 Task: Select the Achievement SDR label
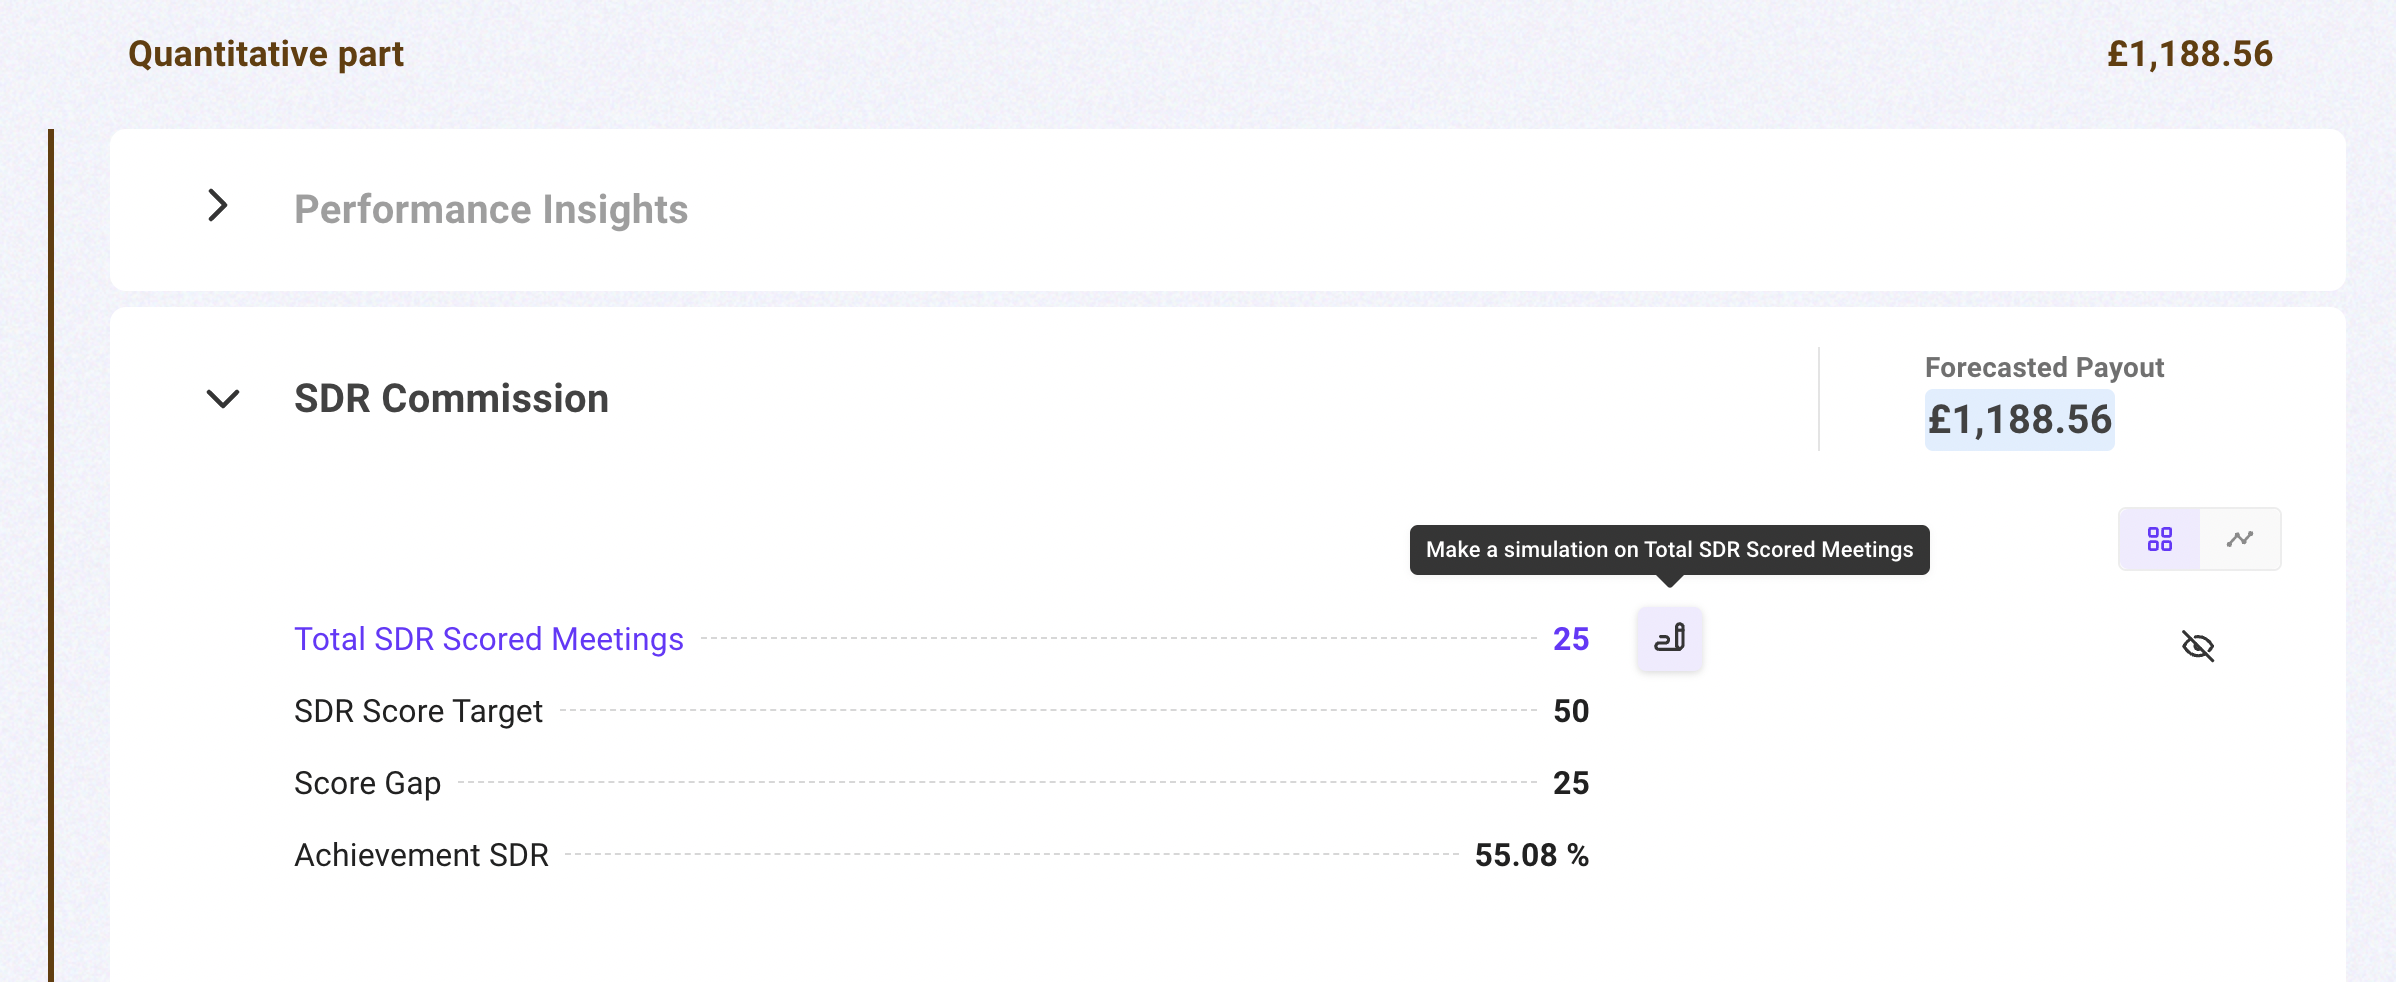click(421, 855)
